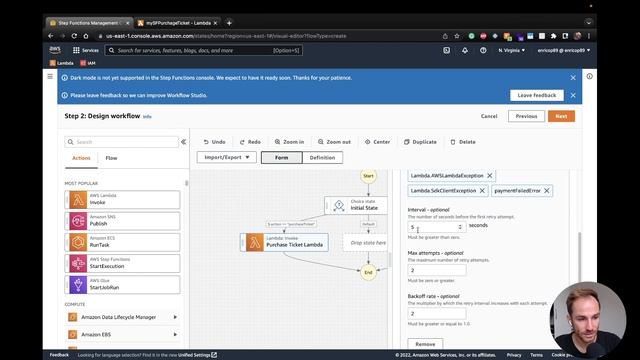Go back in browser history
The width and height of the screenshot is (640, 360).
click(x=51, y=36)
